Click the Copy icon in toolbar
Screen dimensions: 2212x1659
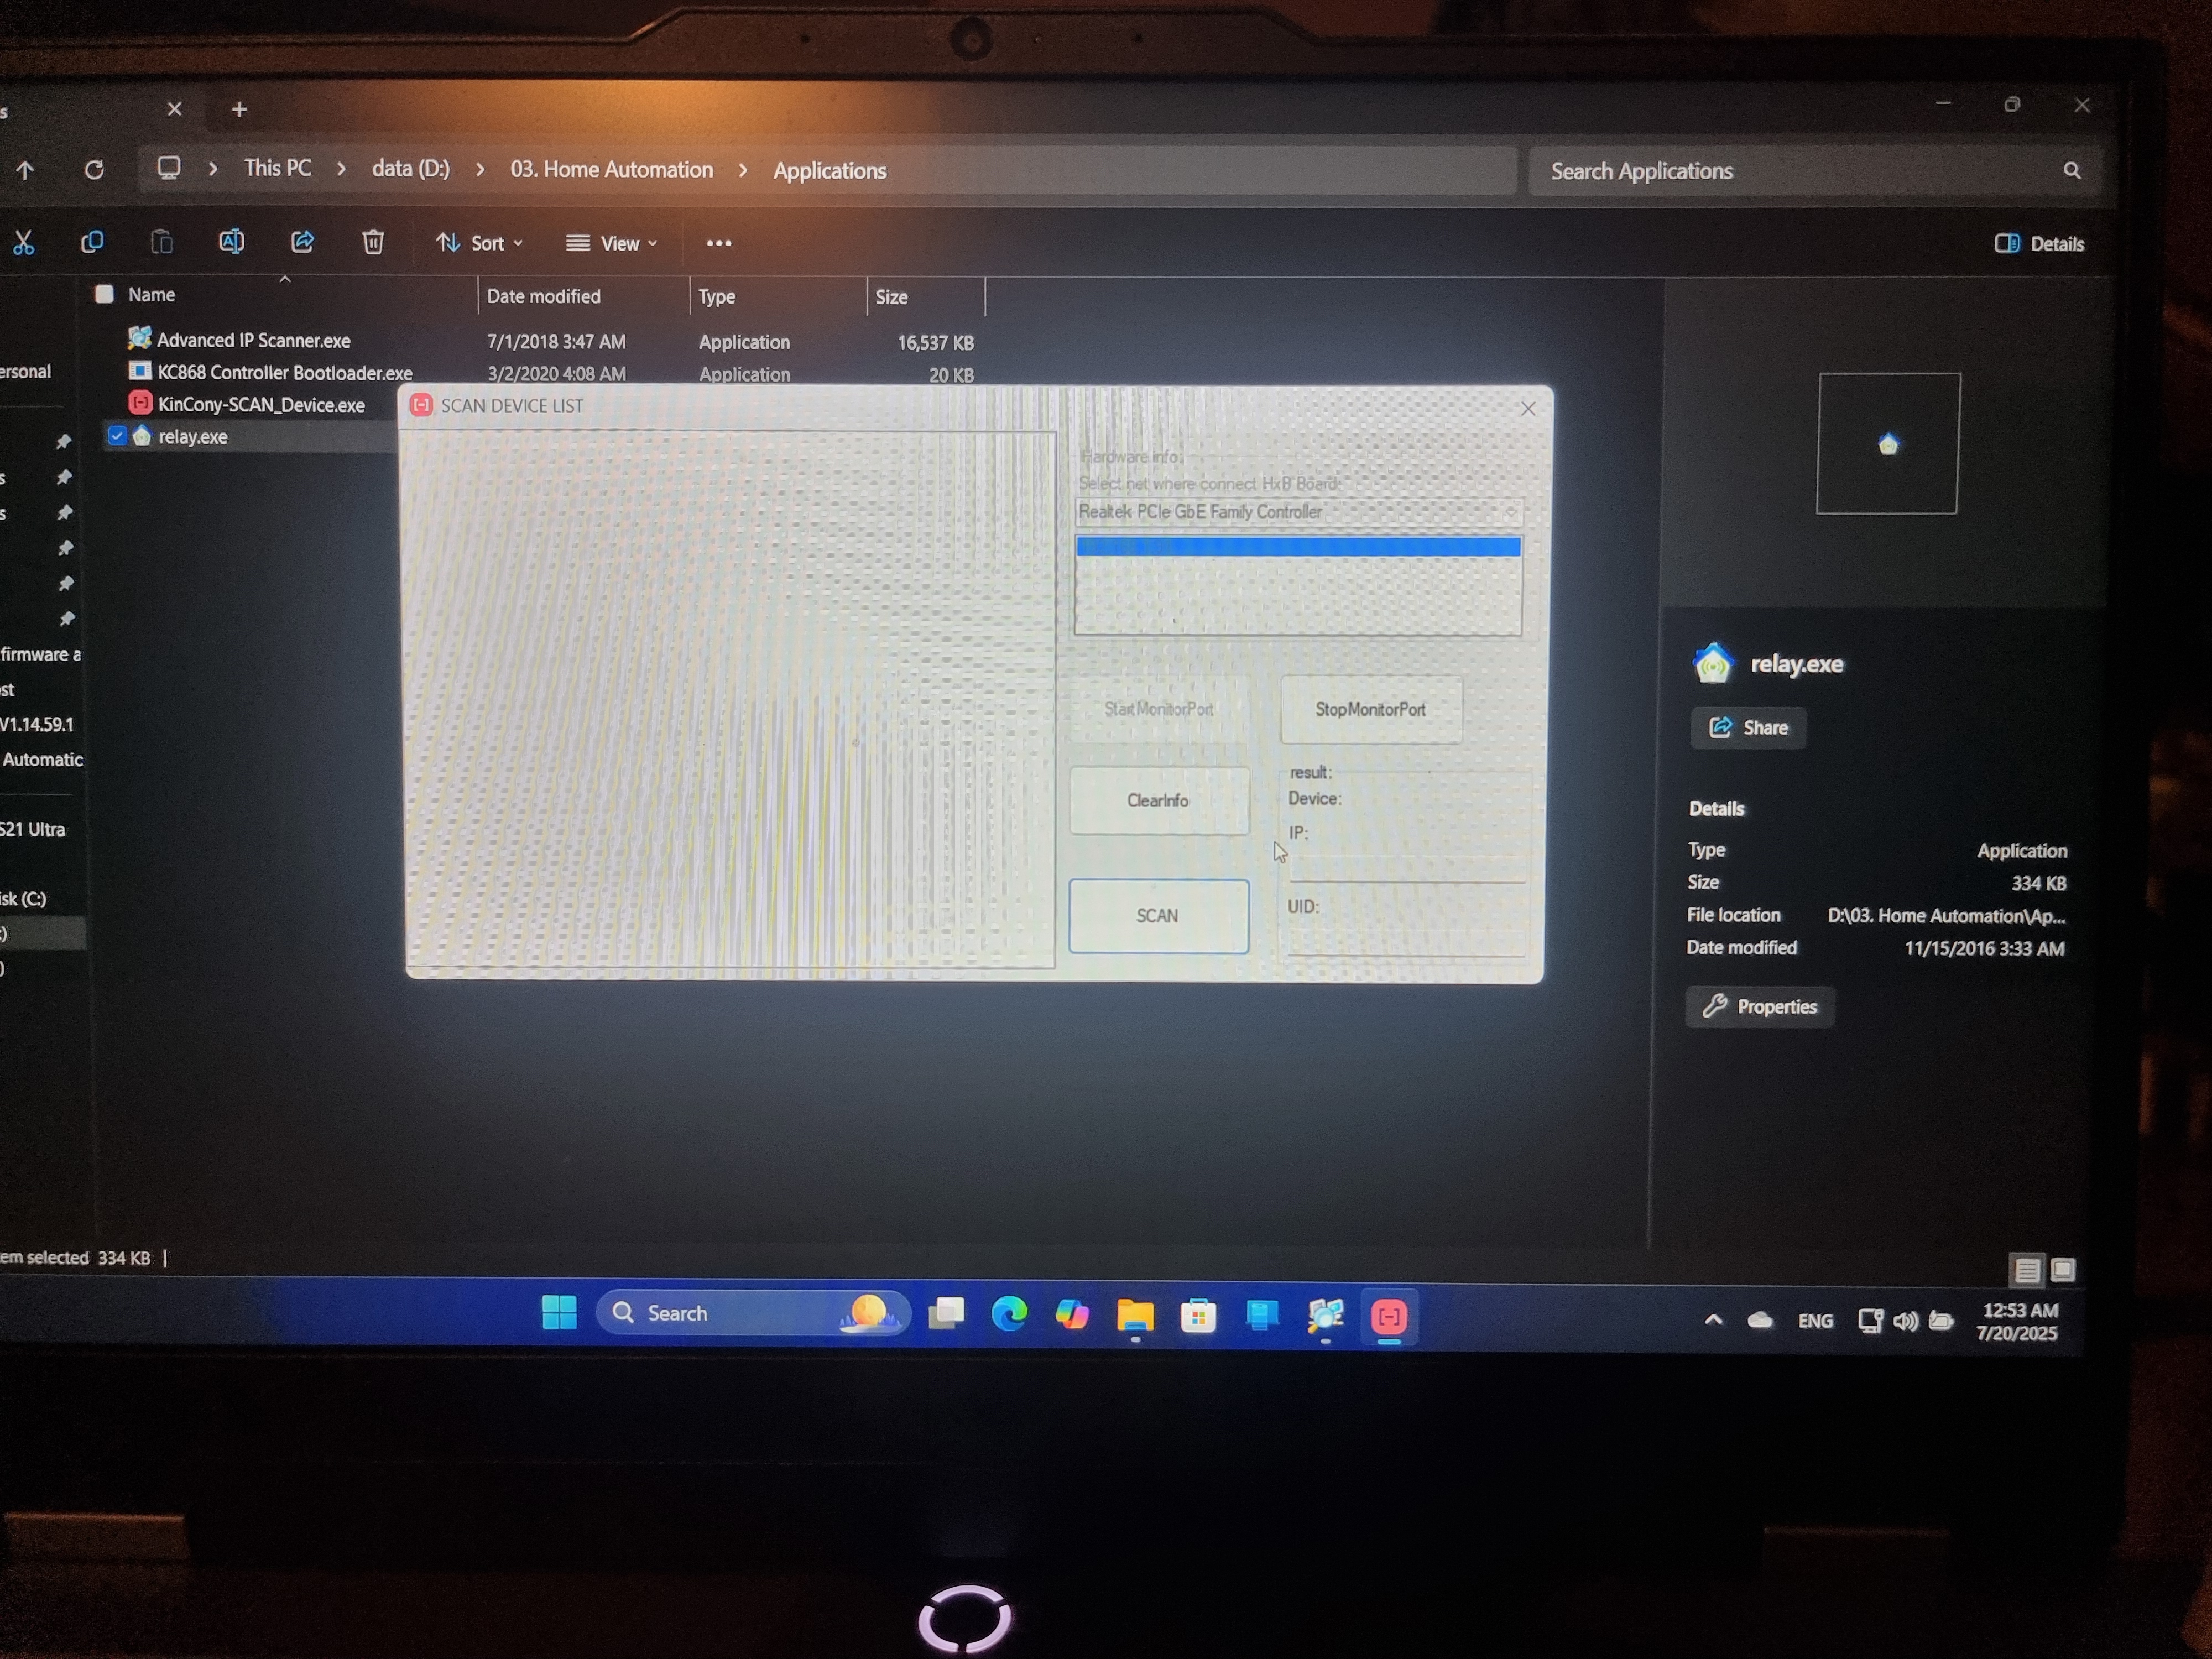pyautogui.click(x=92, y=242)
